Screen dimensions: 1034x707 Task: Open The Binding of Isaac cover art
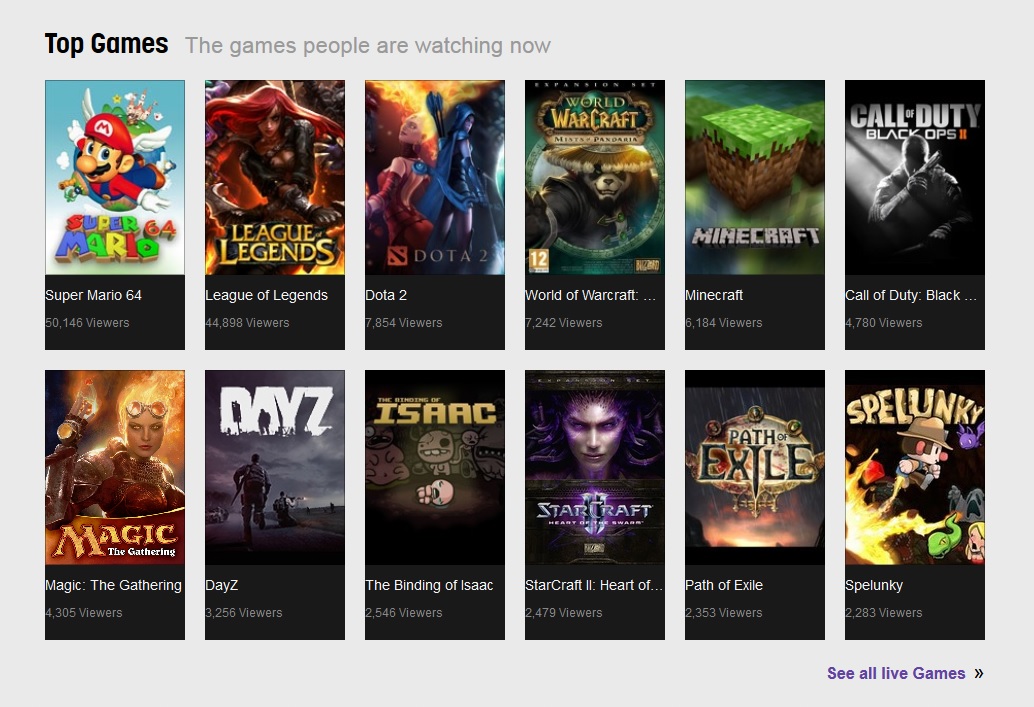point(435,468)
